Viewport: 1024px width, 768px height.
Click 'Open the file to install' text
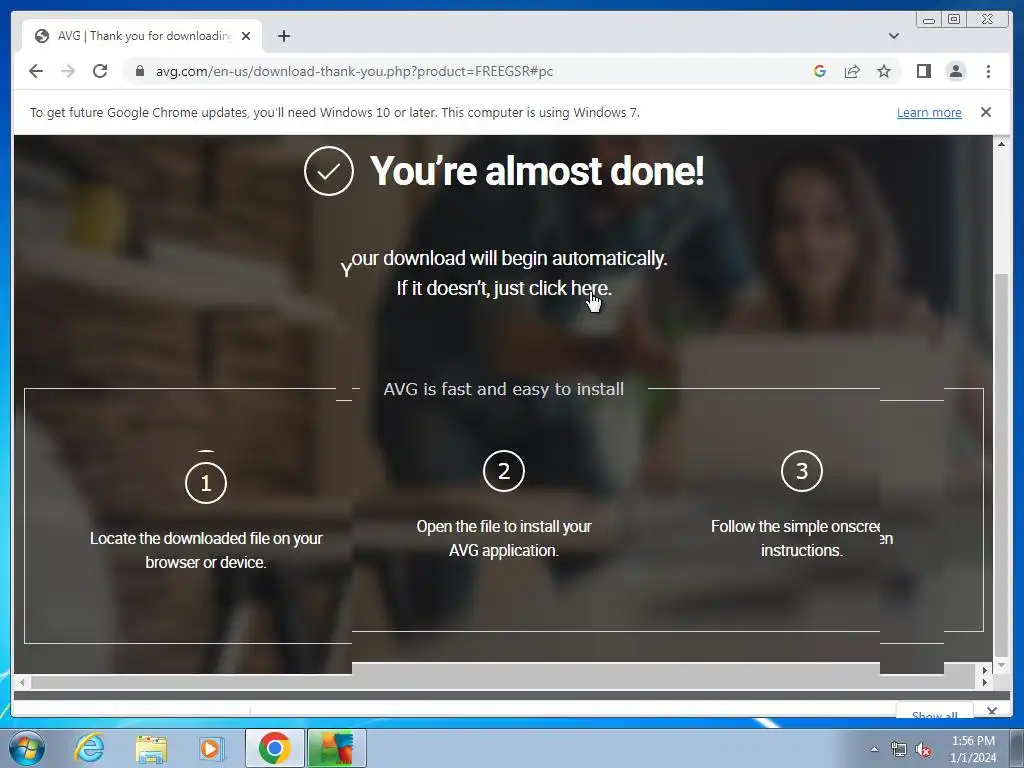coord(504,538)
